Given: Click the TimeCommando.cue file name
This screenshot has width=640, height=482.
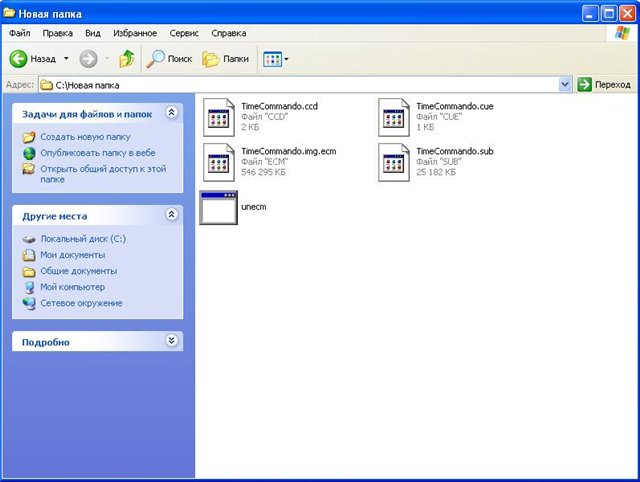Looking at the screenshot, I should (455, 106).
